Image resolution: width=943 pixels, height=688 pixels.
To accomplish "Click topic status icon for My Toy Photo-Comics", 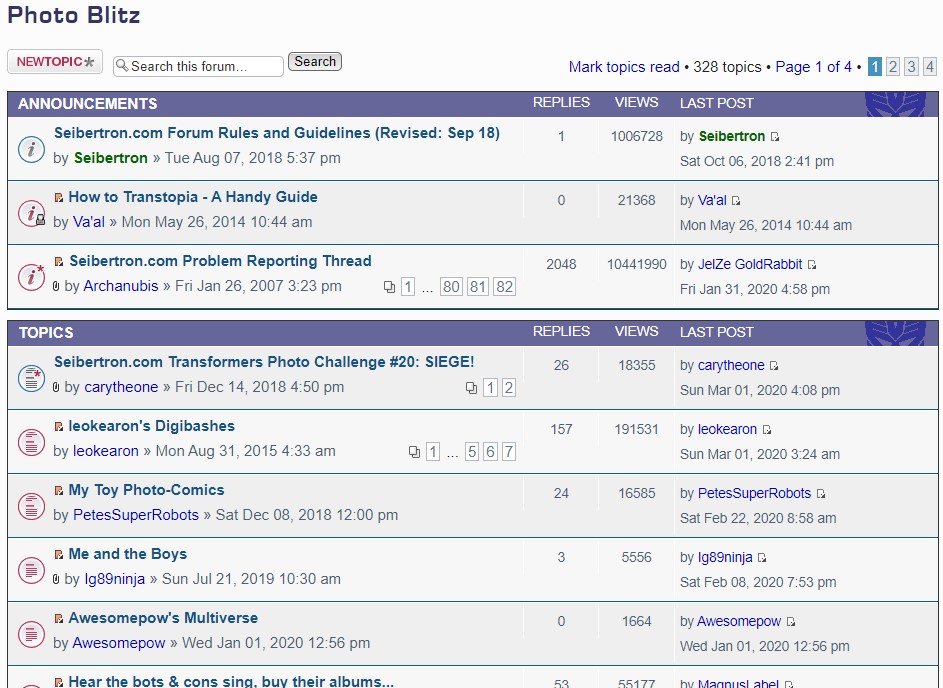I will 31,506.
